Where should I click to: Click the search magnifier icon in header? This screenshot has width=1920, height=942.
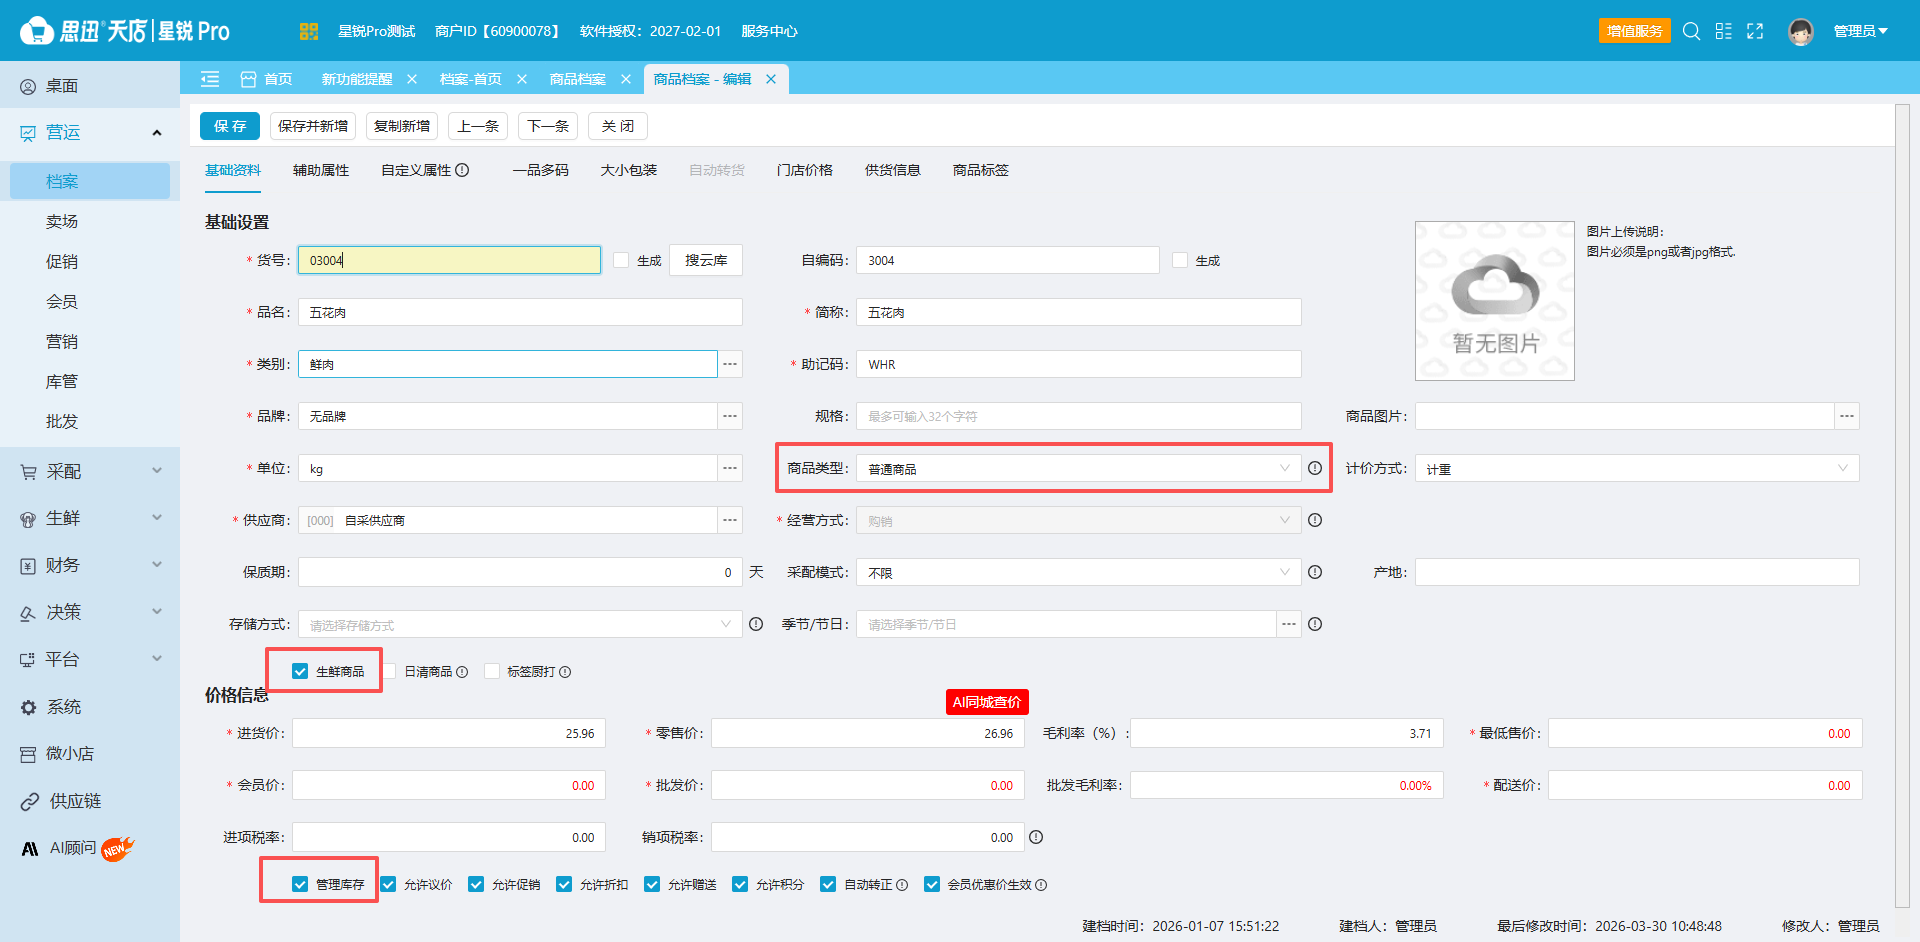pyautogui.click(x=1691, y=31)
